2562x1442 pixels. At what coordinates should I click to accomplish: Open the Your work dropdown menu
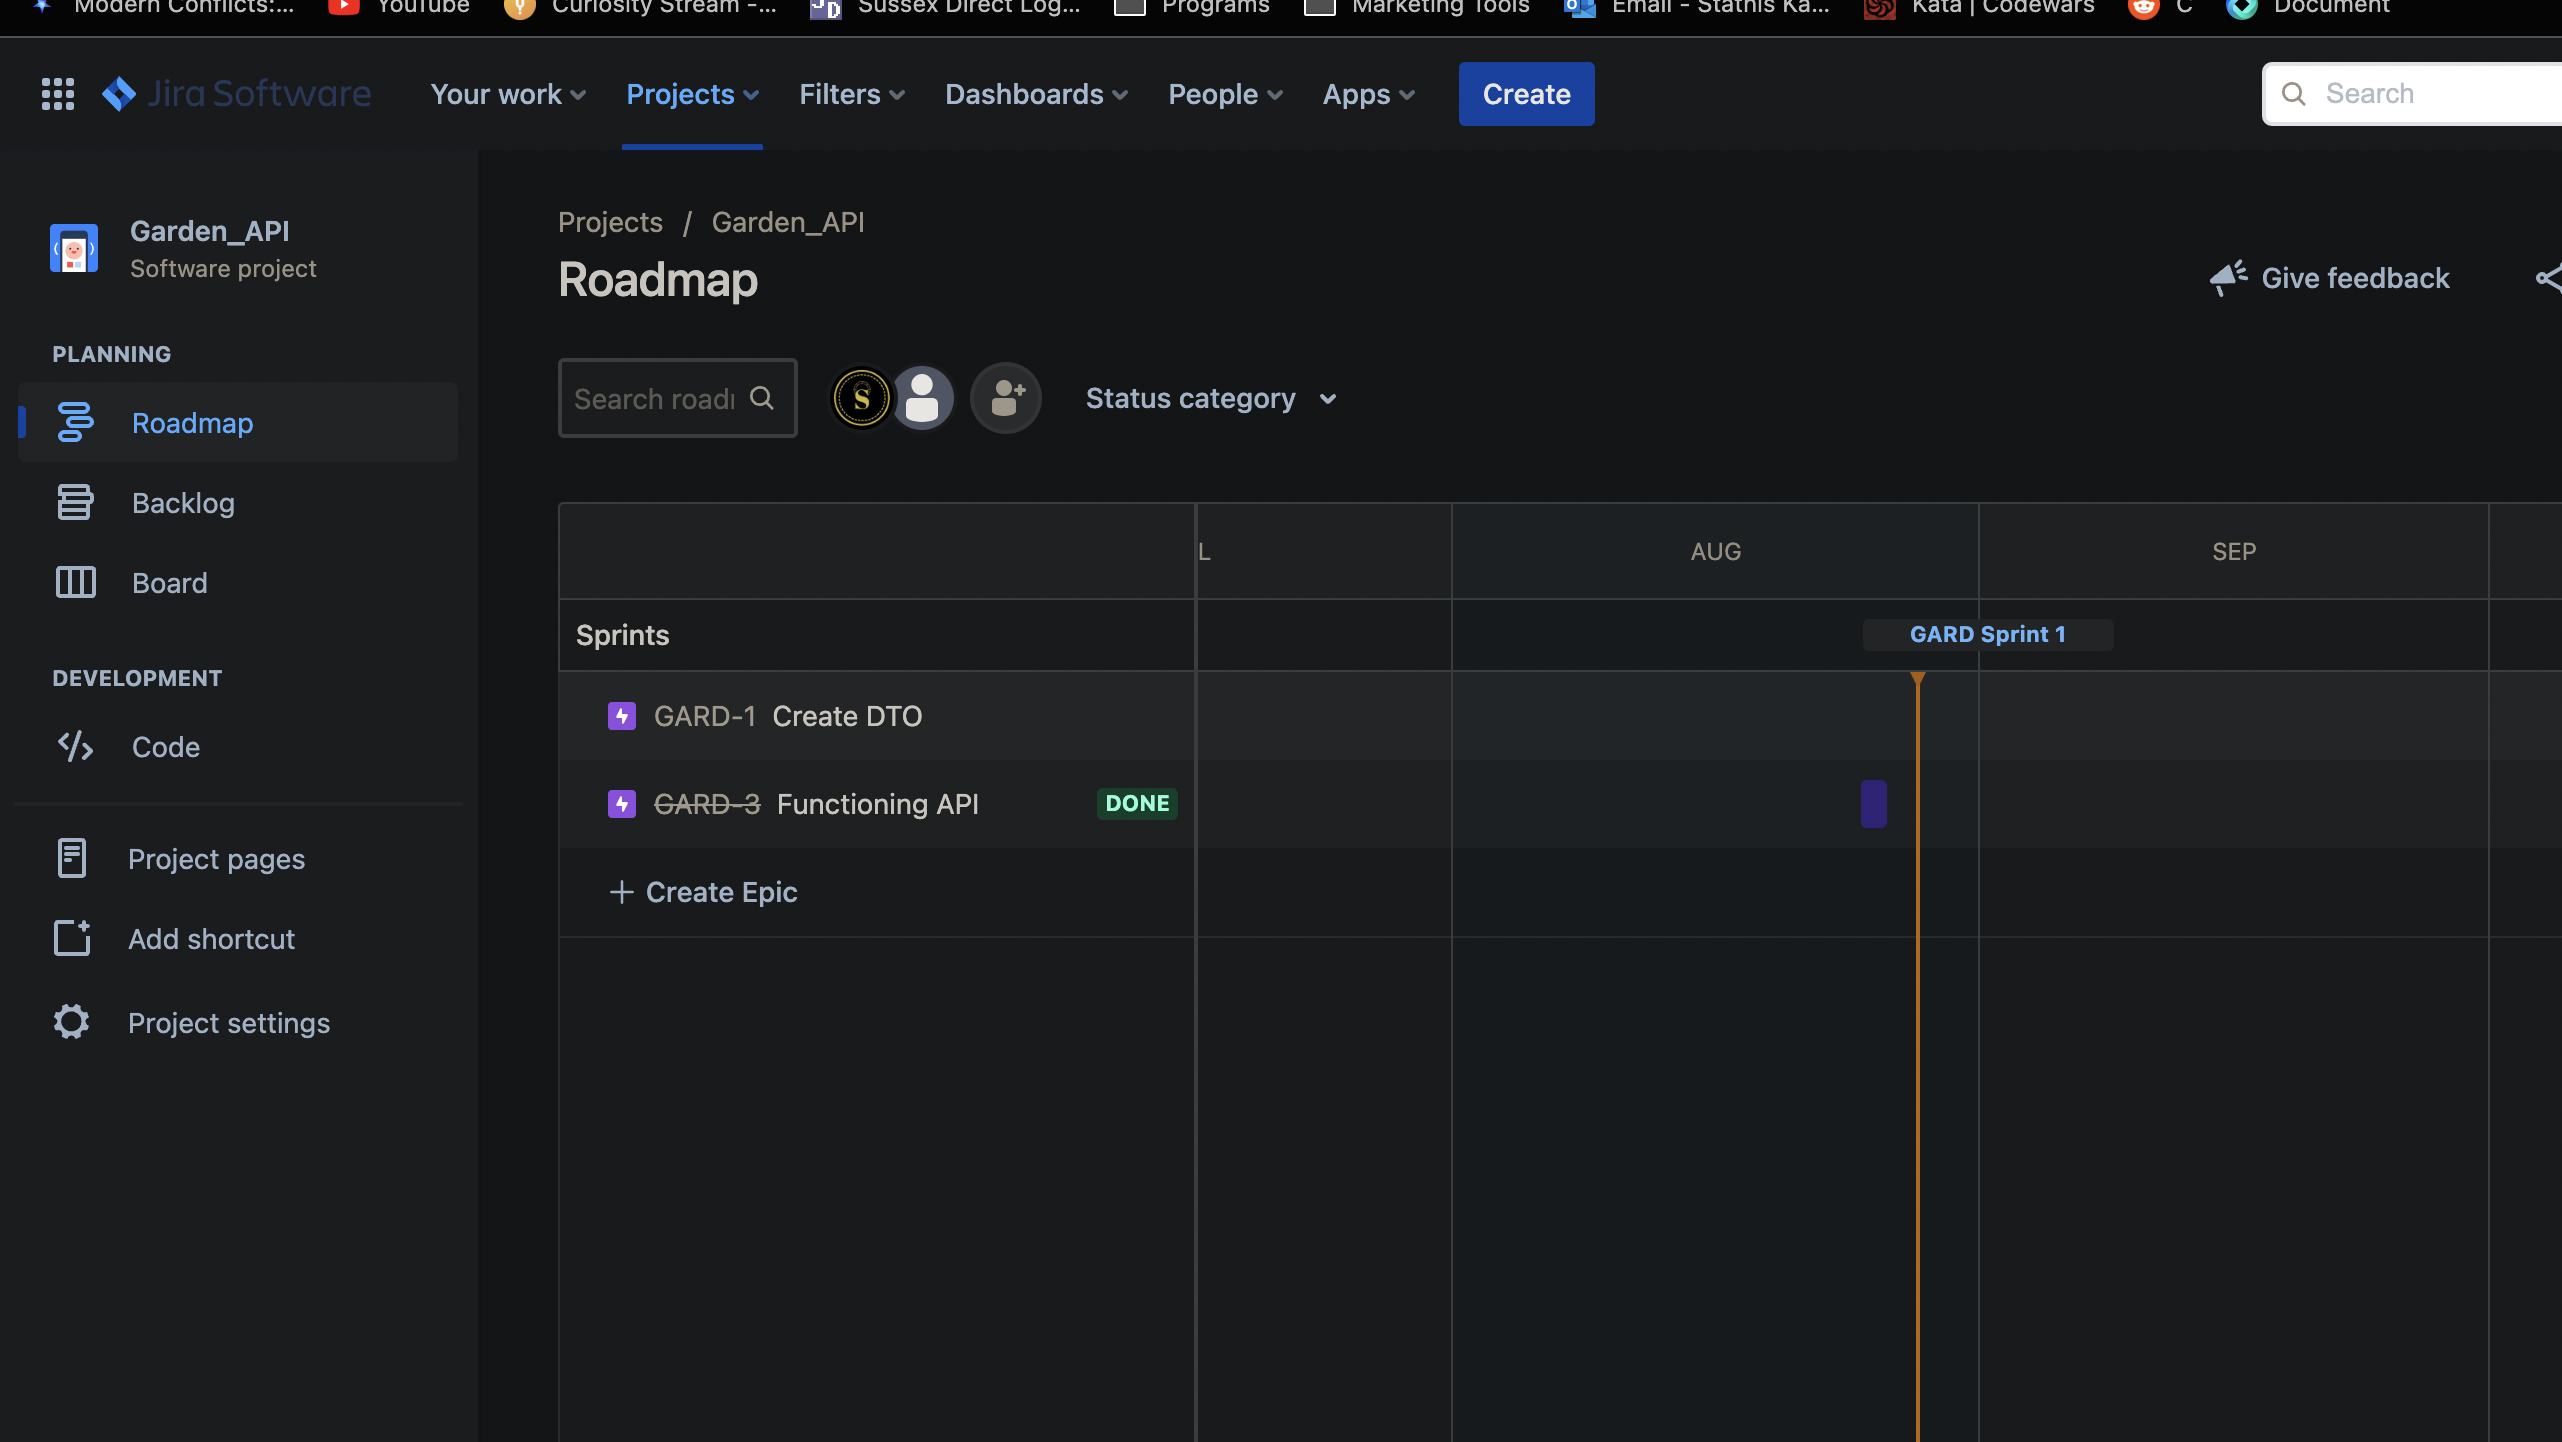(508, 94)
